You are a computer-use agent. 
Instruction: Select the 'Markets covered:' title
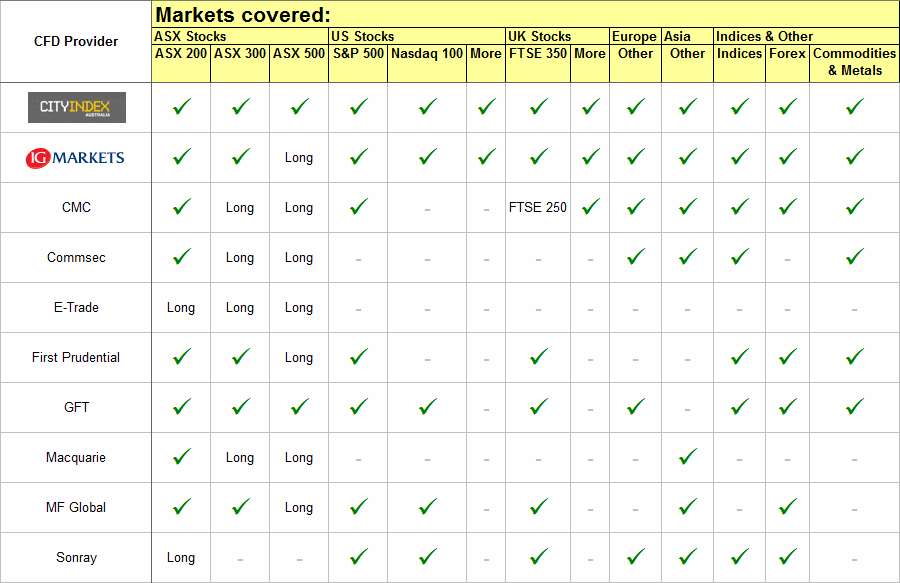click(243, 15)
